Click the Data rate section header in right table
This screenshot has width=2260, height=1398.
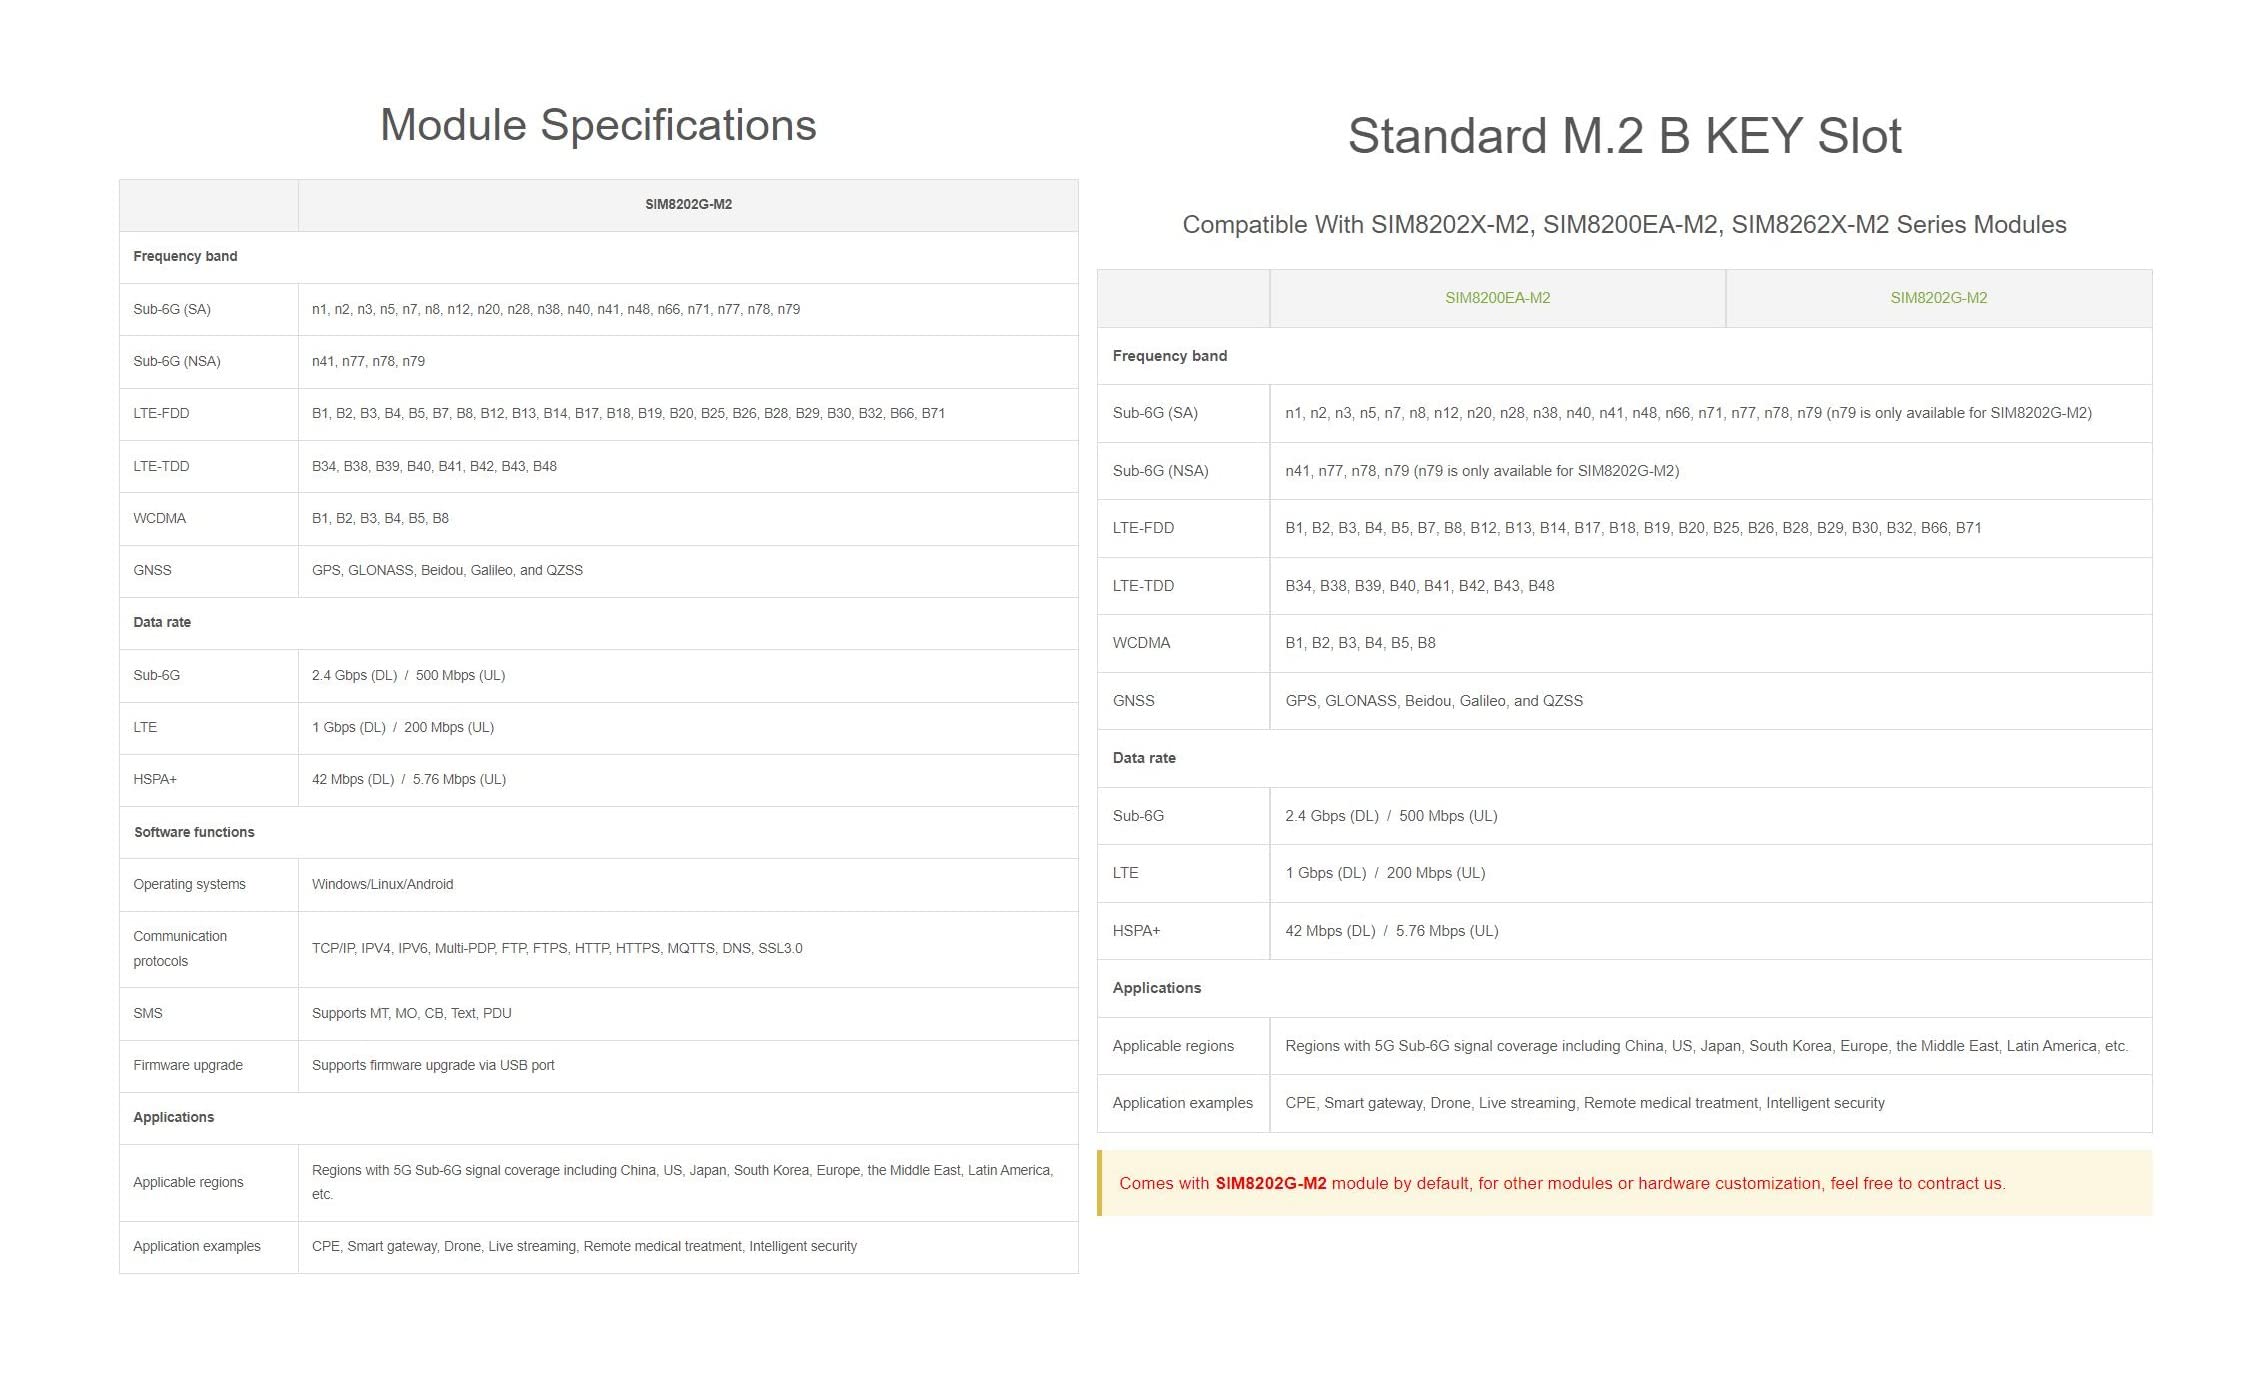click(1624, 758)
